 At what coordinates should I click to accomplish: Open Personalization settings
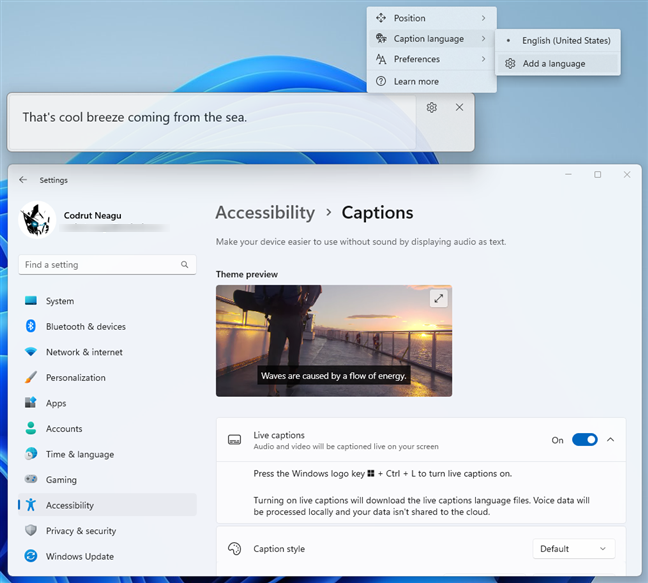(x=107, y=378)
